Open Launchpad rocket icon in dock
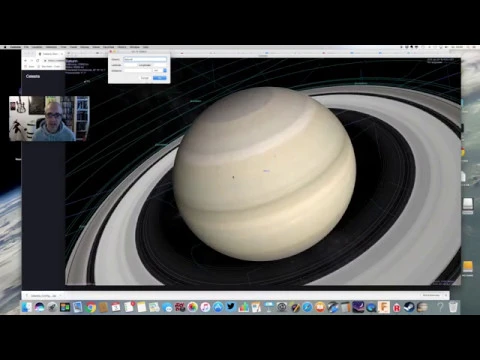Image resolution: width=480 pixels, height=360 pixels. coord(52,307)
